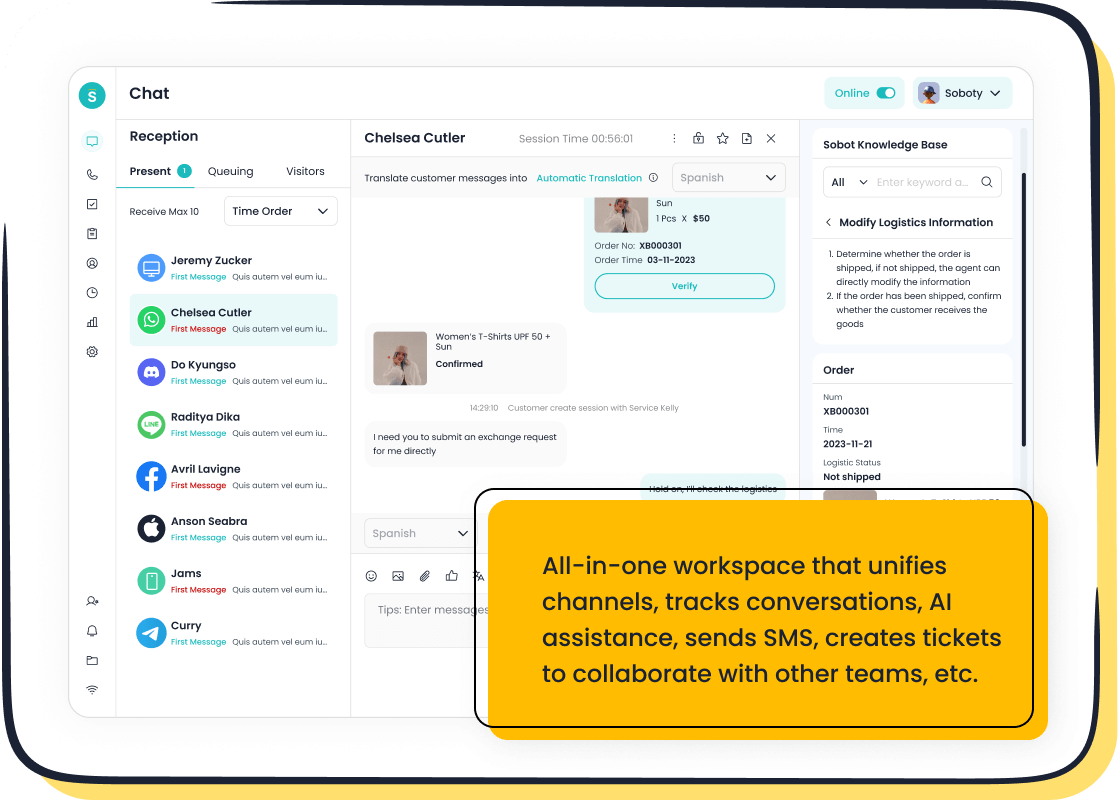Lock the session with the padlock icon
Screen dimensions: 1120x800
[698, 138]
